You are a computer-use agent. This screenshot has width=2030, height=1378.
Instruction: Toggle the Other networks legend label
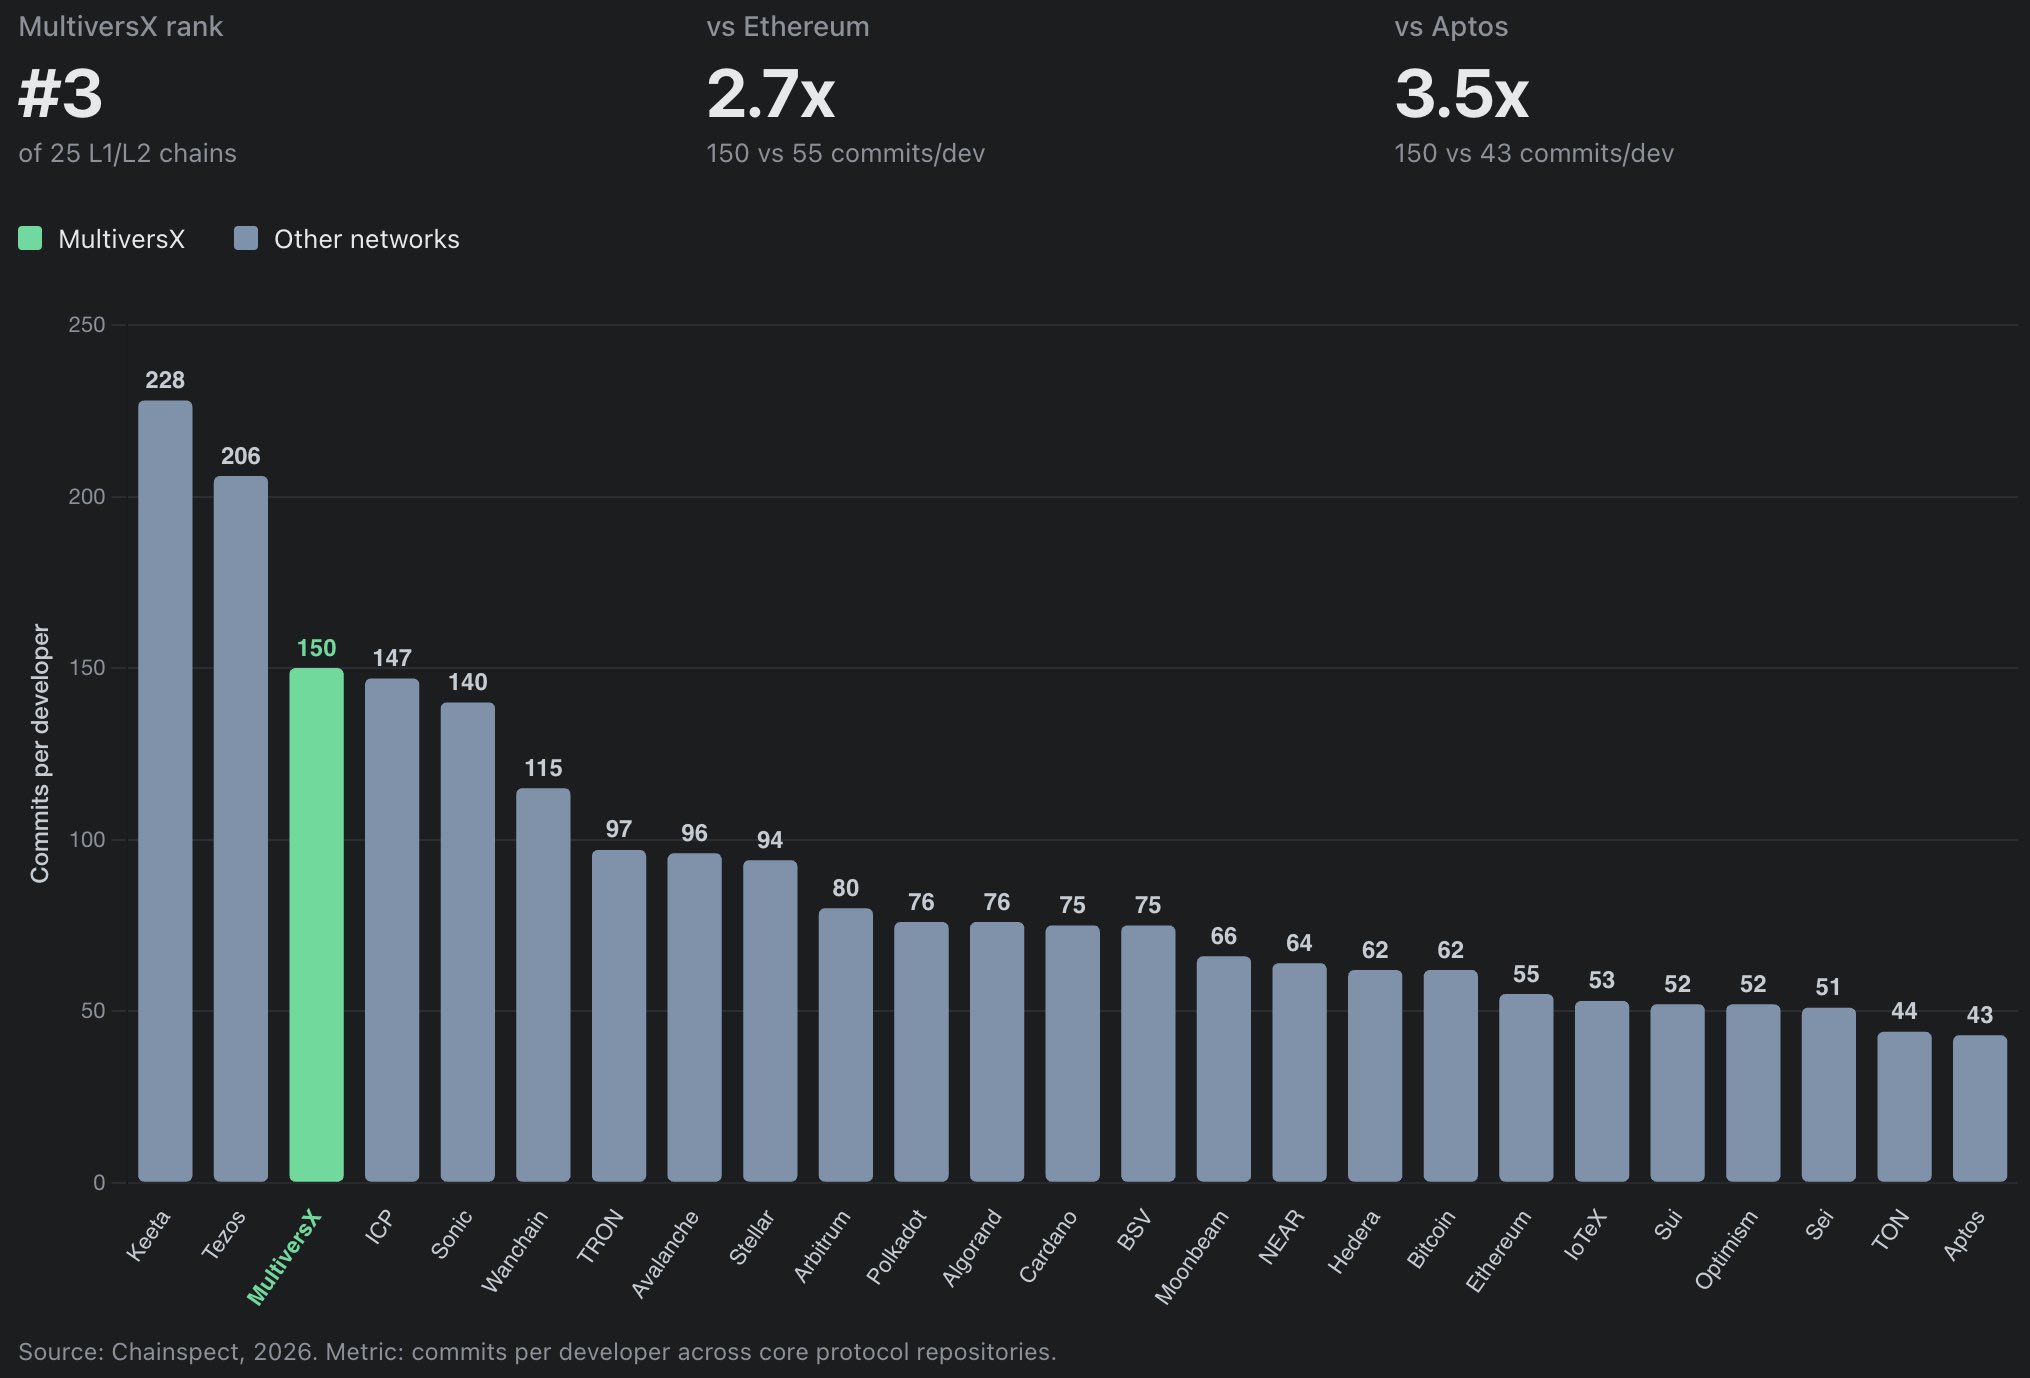click(366, 239)
